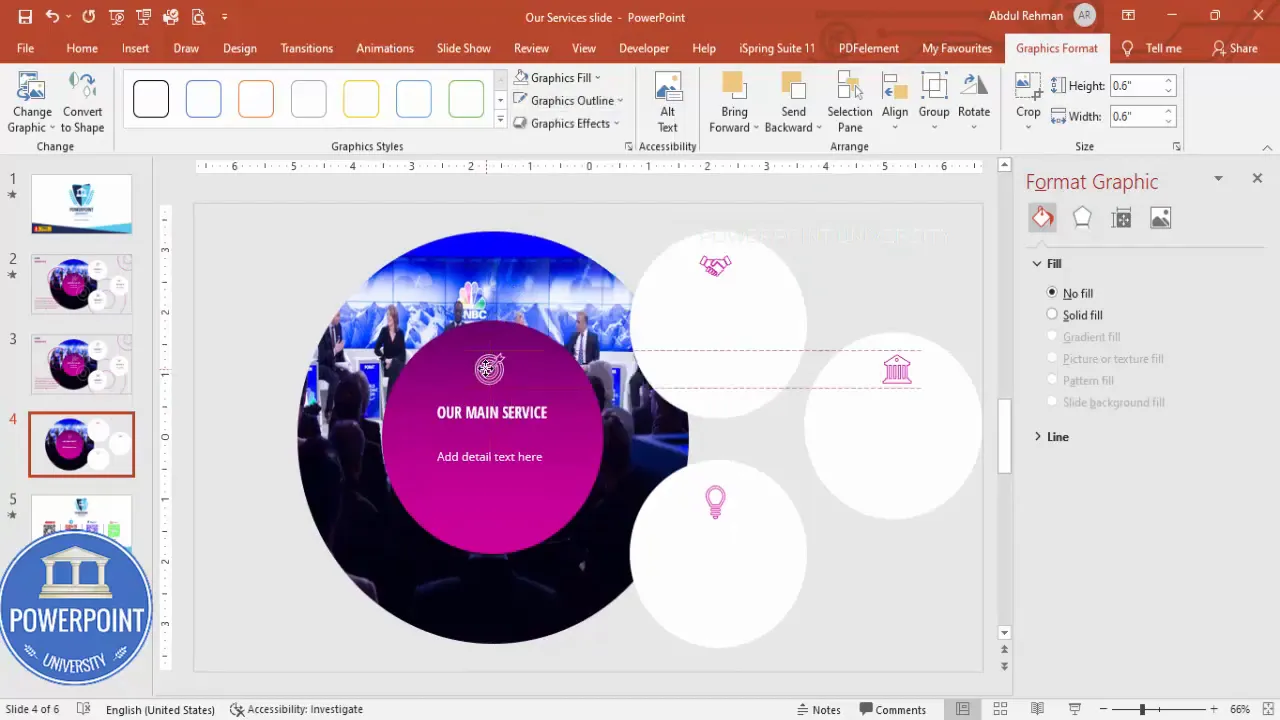Select the bank building icon on slide
Screen dimensions: 1280x720
click(897, 369)
